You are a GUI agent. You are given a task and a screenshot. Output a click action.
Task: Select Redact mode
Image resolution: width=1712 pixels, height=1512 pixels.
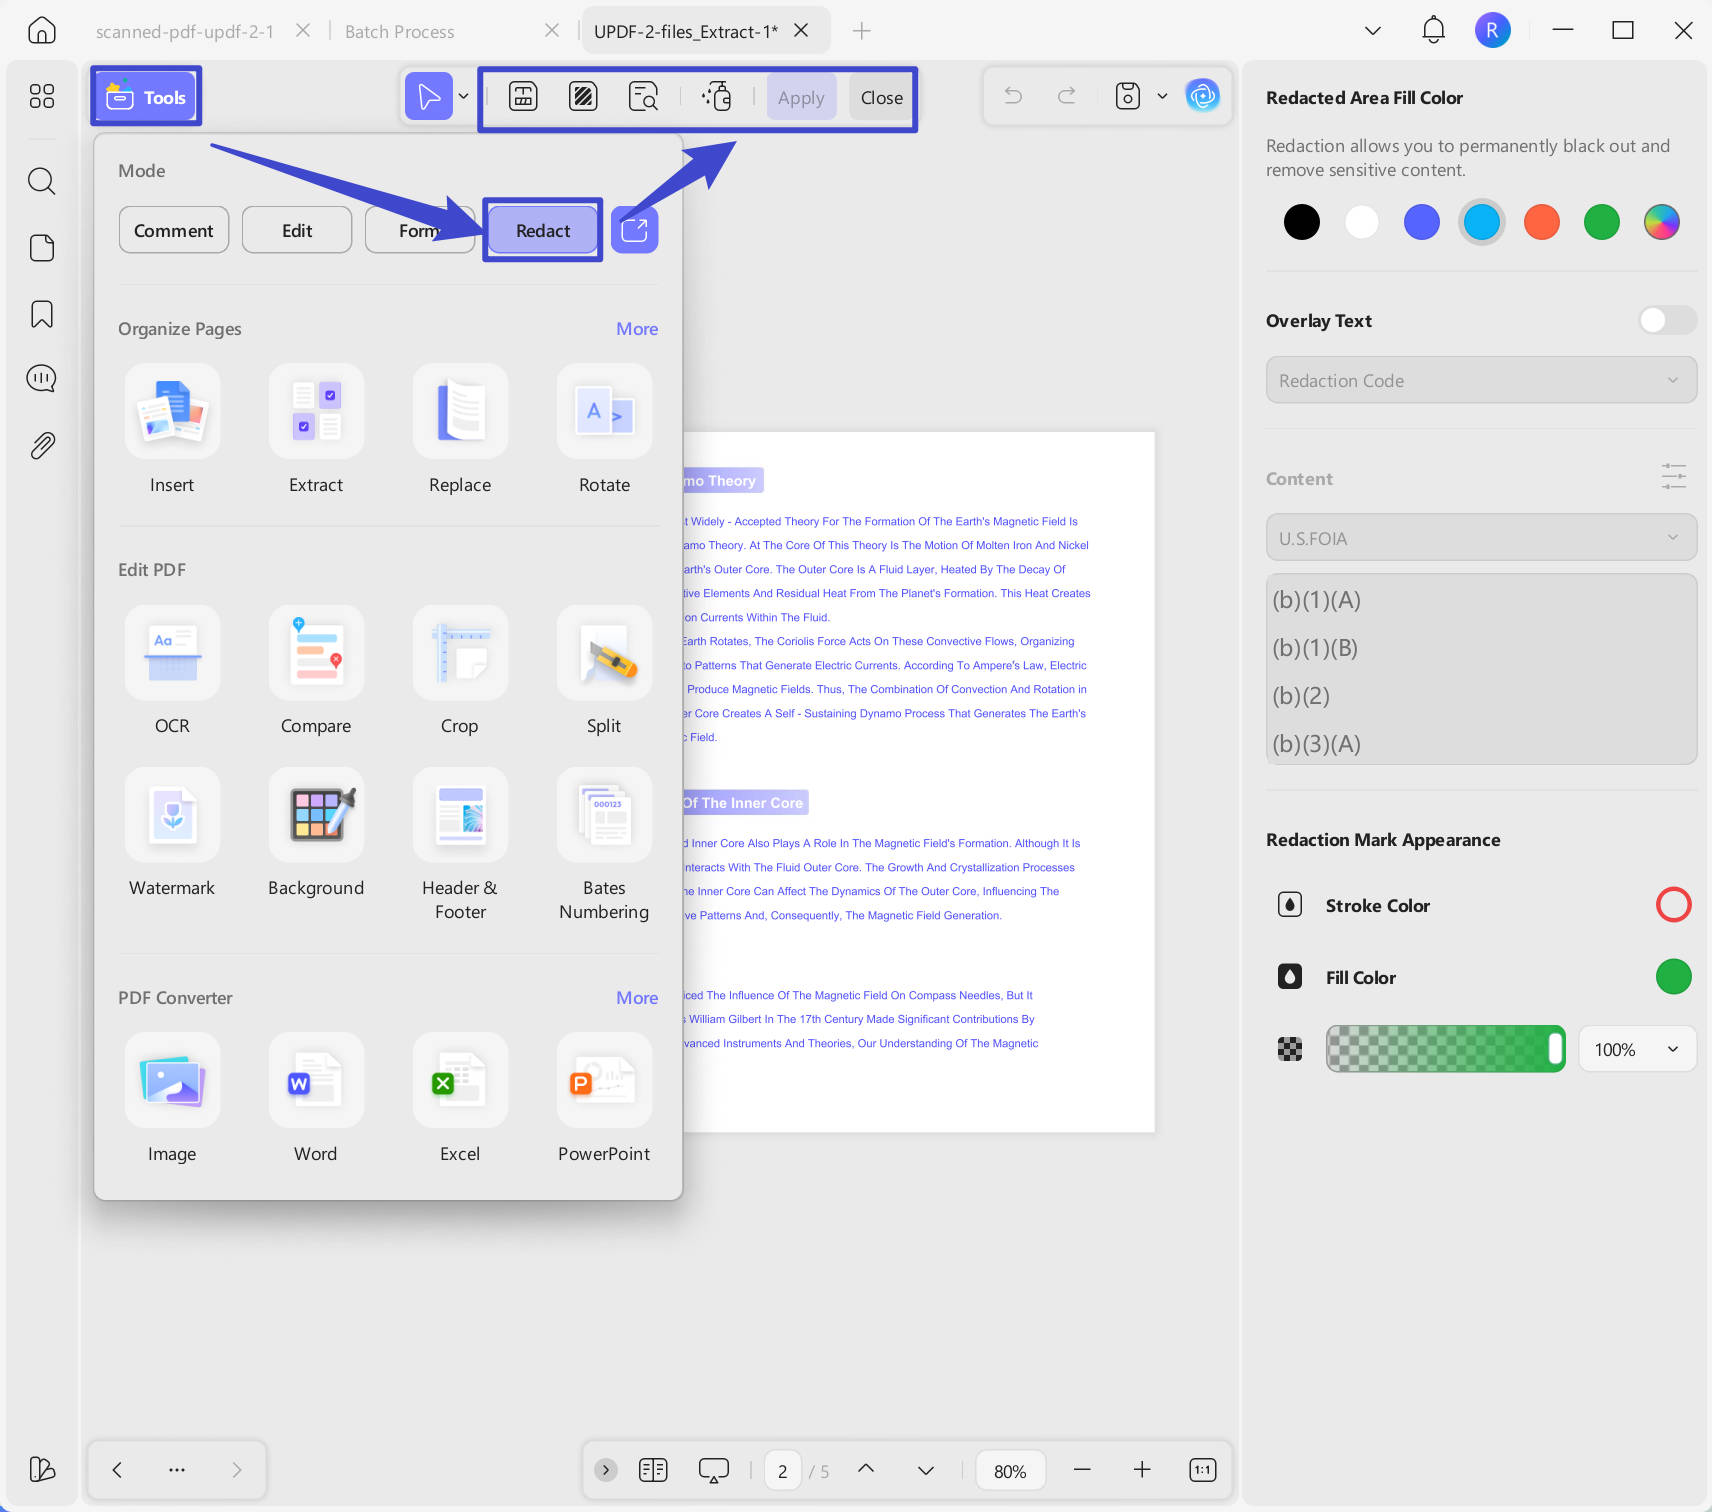(x=543, y=230)
